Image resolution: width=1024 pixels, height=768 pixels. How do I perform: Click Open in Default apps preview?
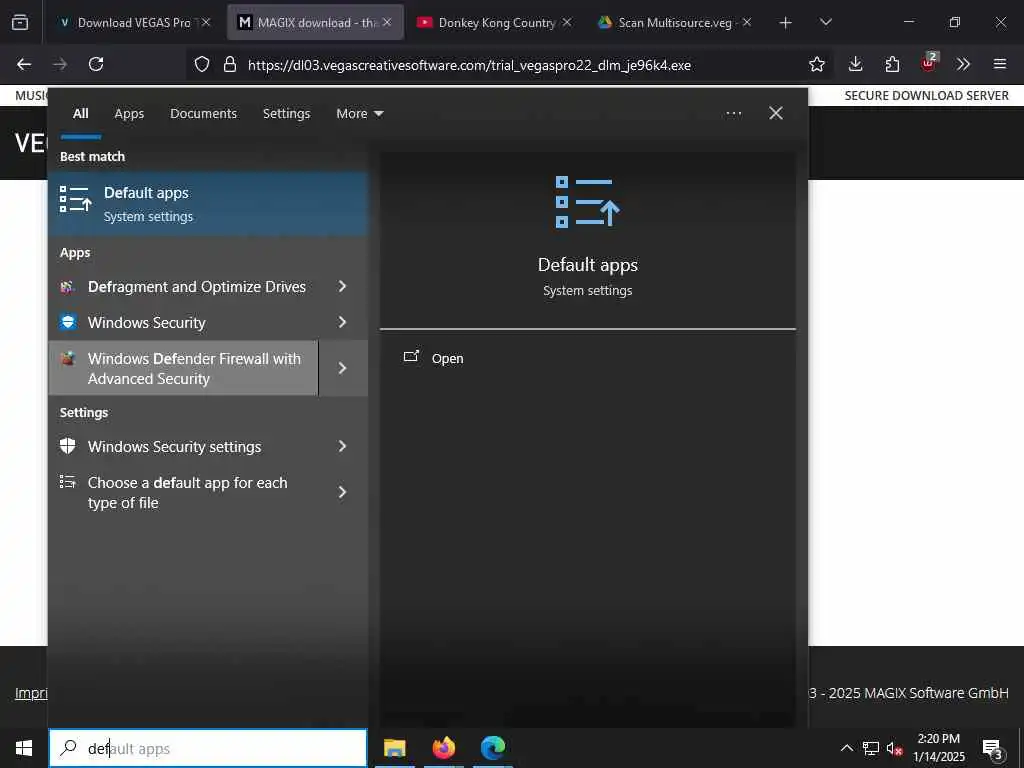(x=447, y=359)
